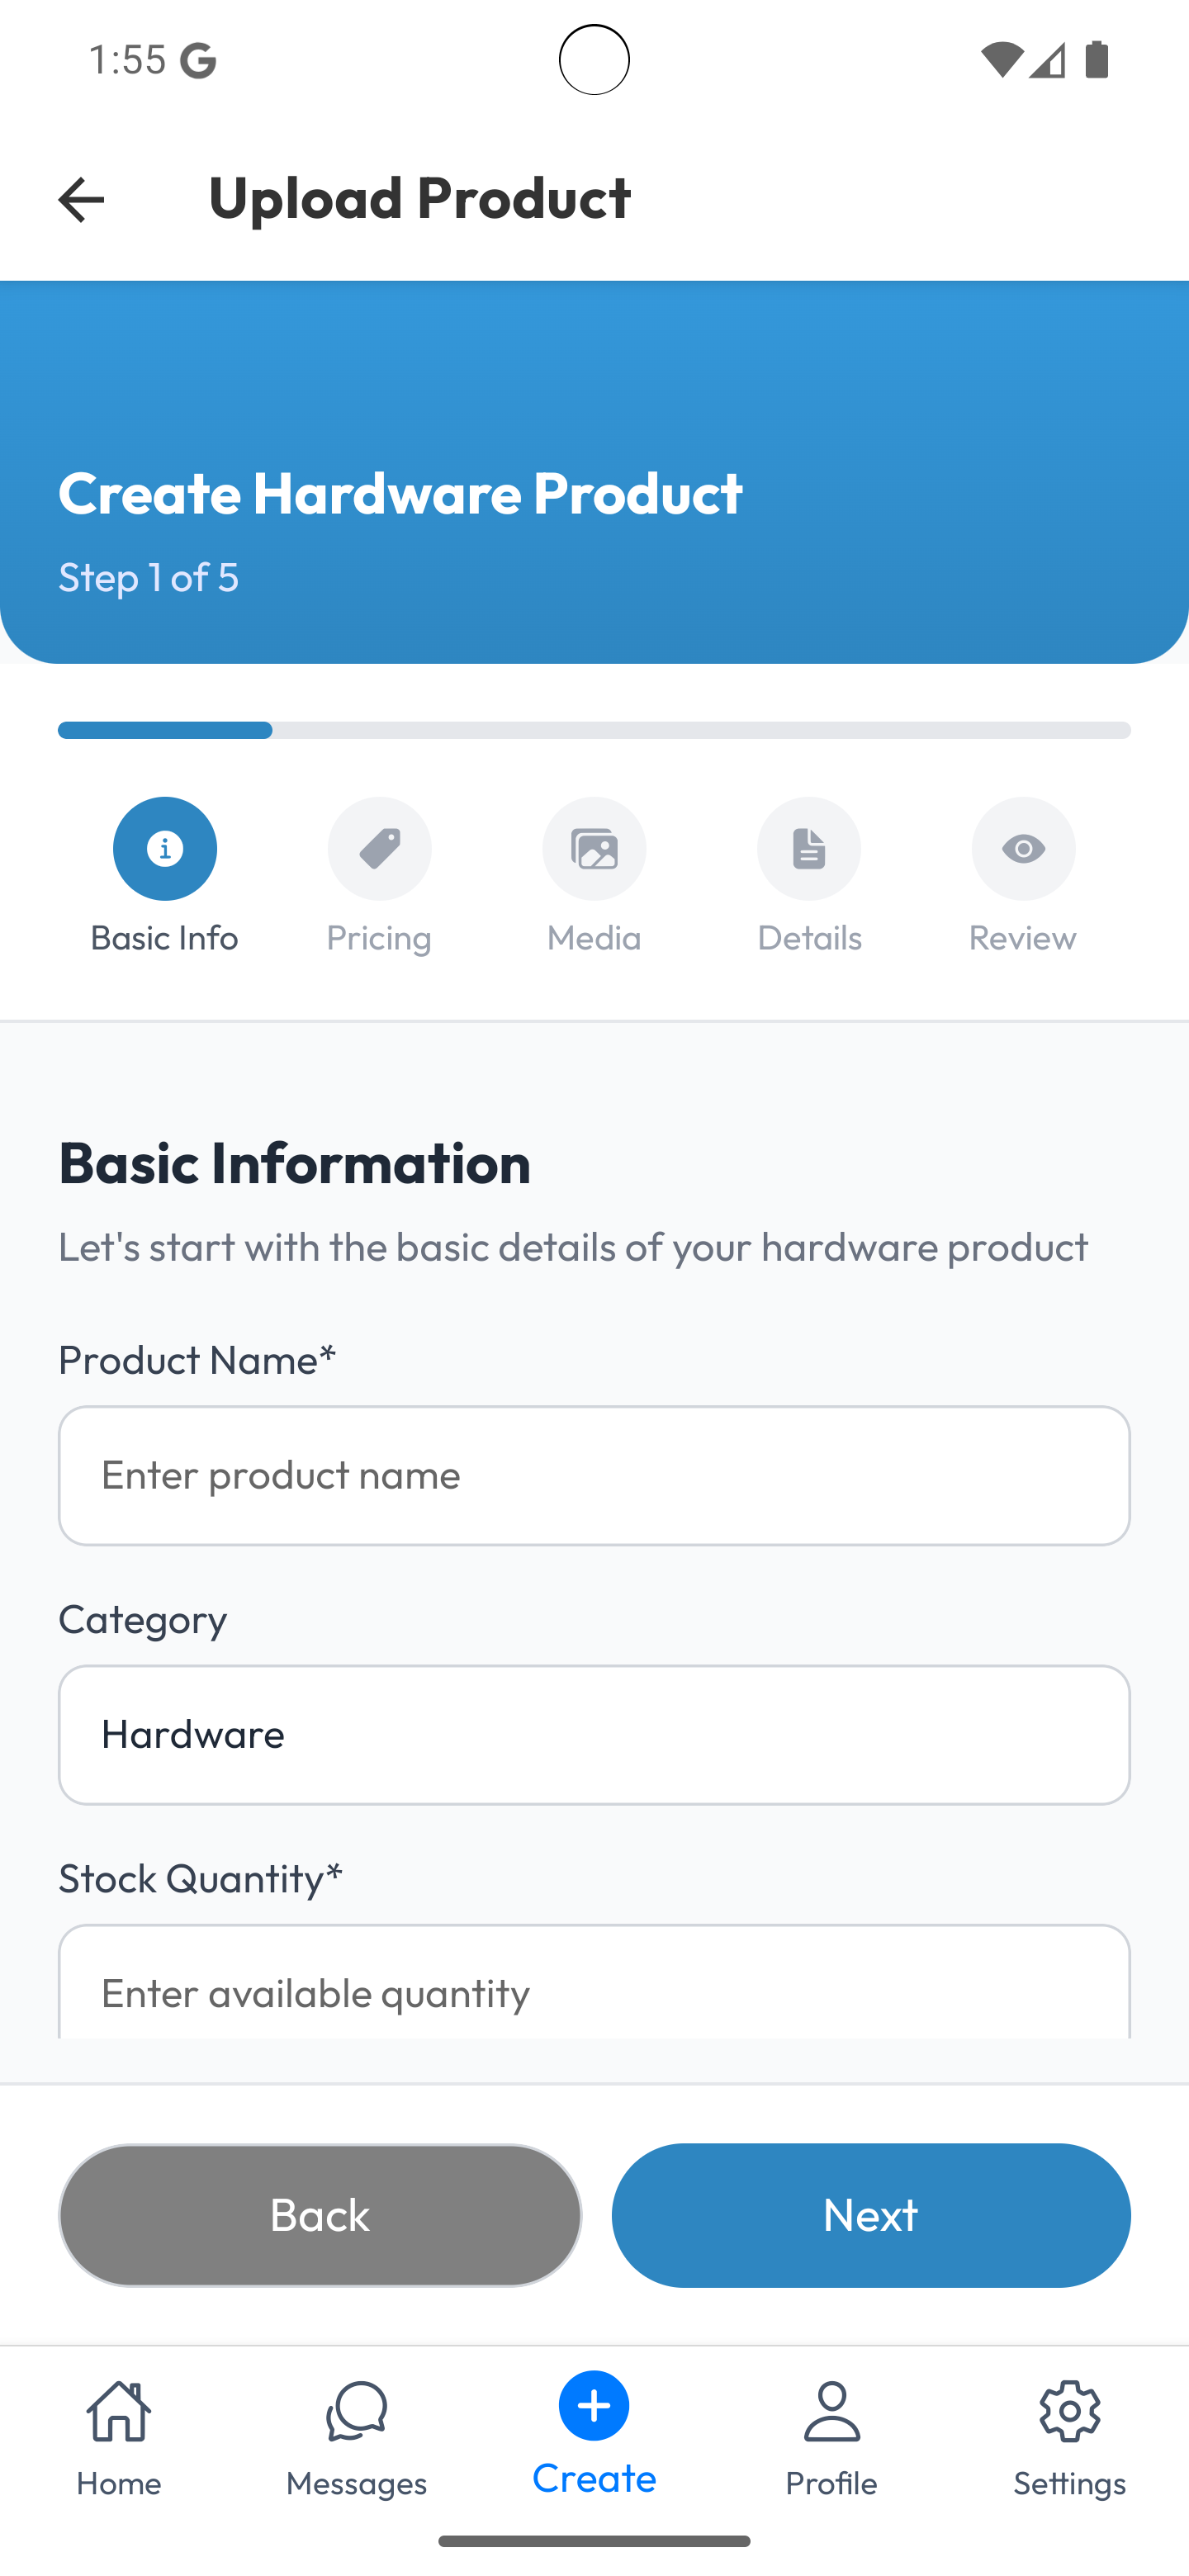The image size is (1189, 2576).
Task: Focus the Enter available quantity field
Action: coord(594,1982)
